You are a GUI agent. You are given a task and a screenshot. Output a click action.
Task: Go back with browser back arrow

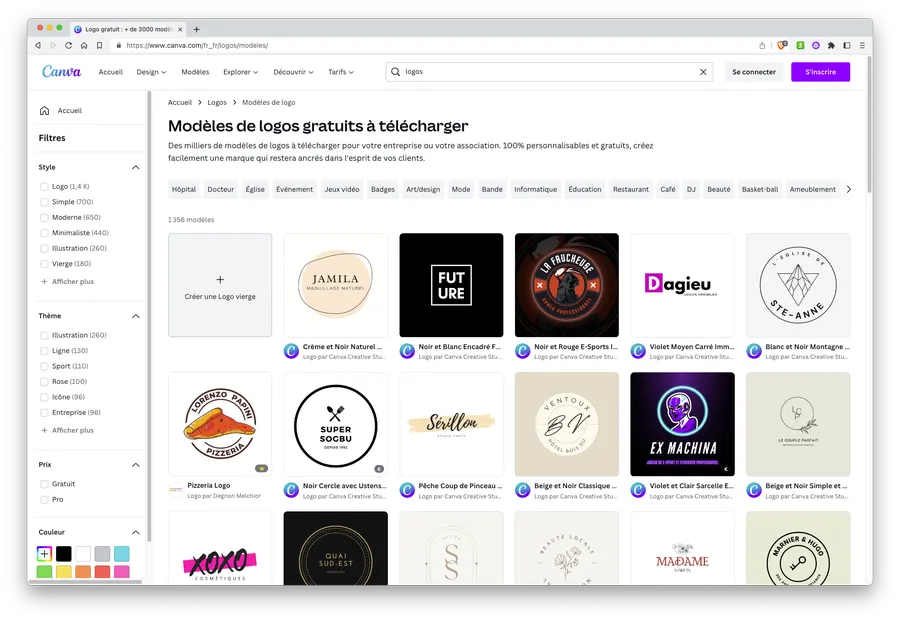[38, 45]
